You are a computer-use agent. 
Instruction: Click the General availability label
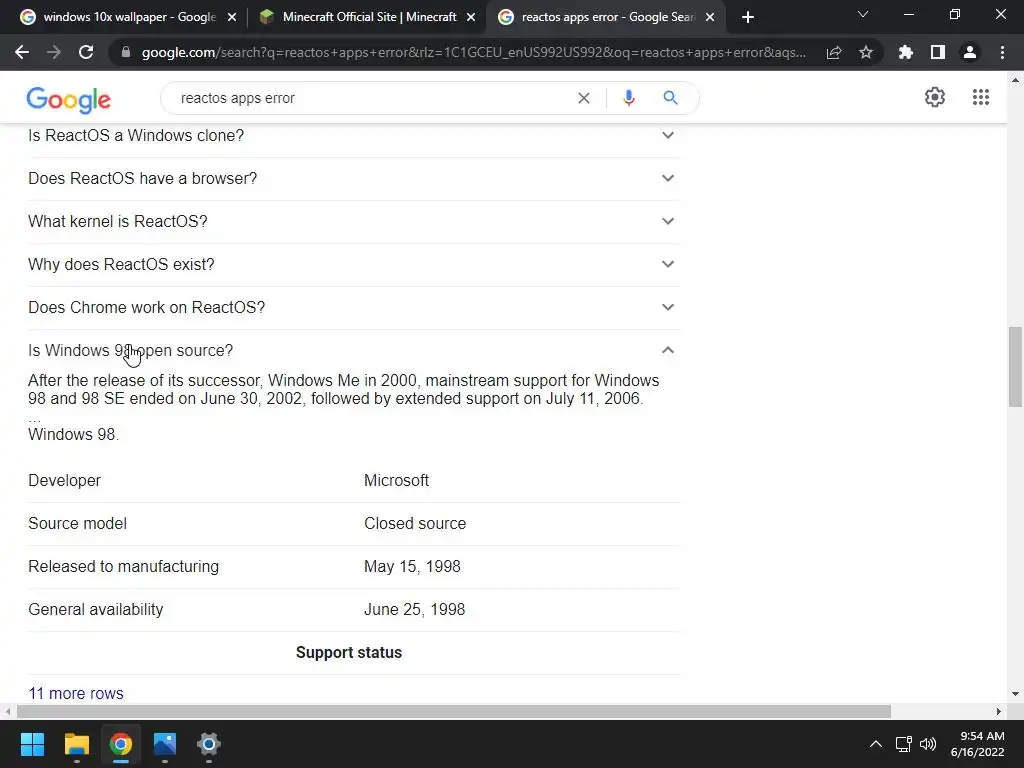[x=95, y=609]
